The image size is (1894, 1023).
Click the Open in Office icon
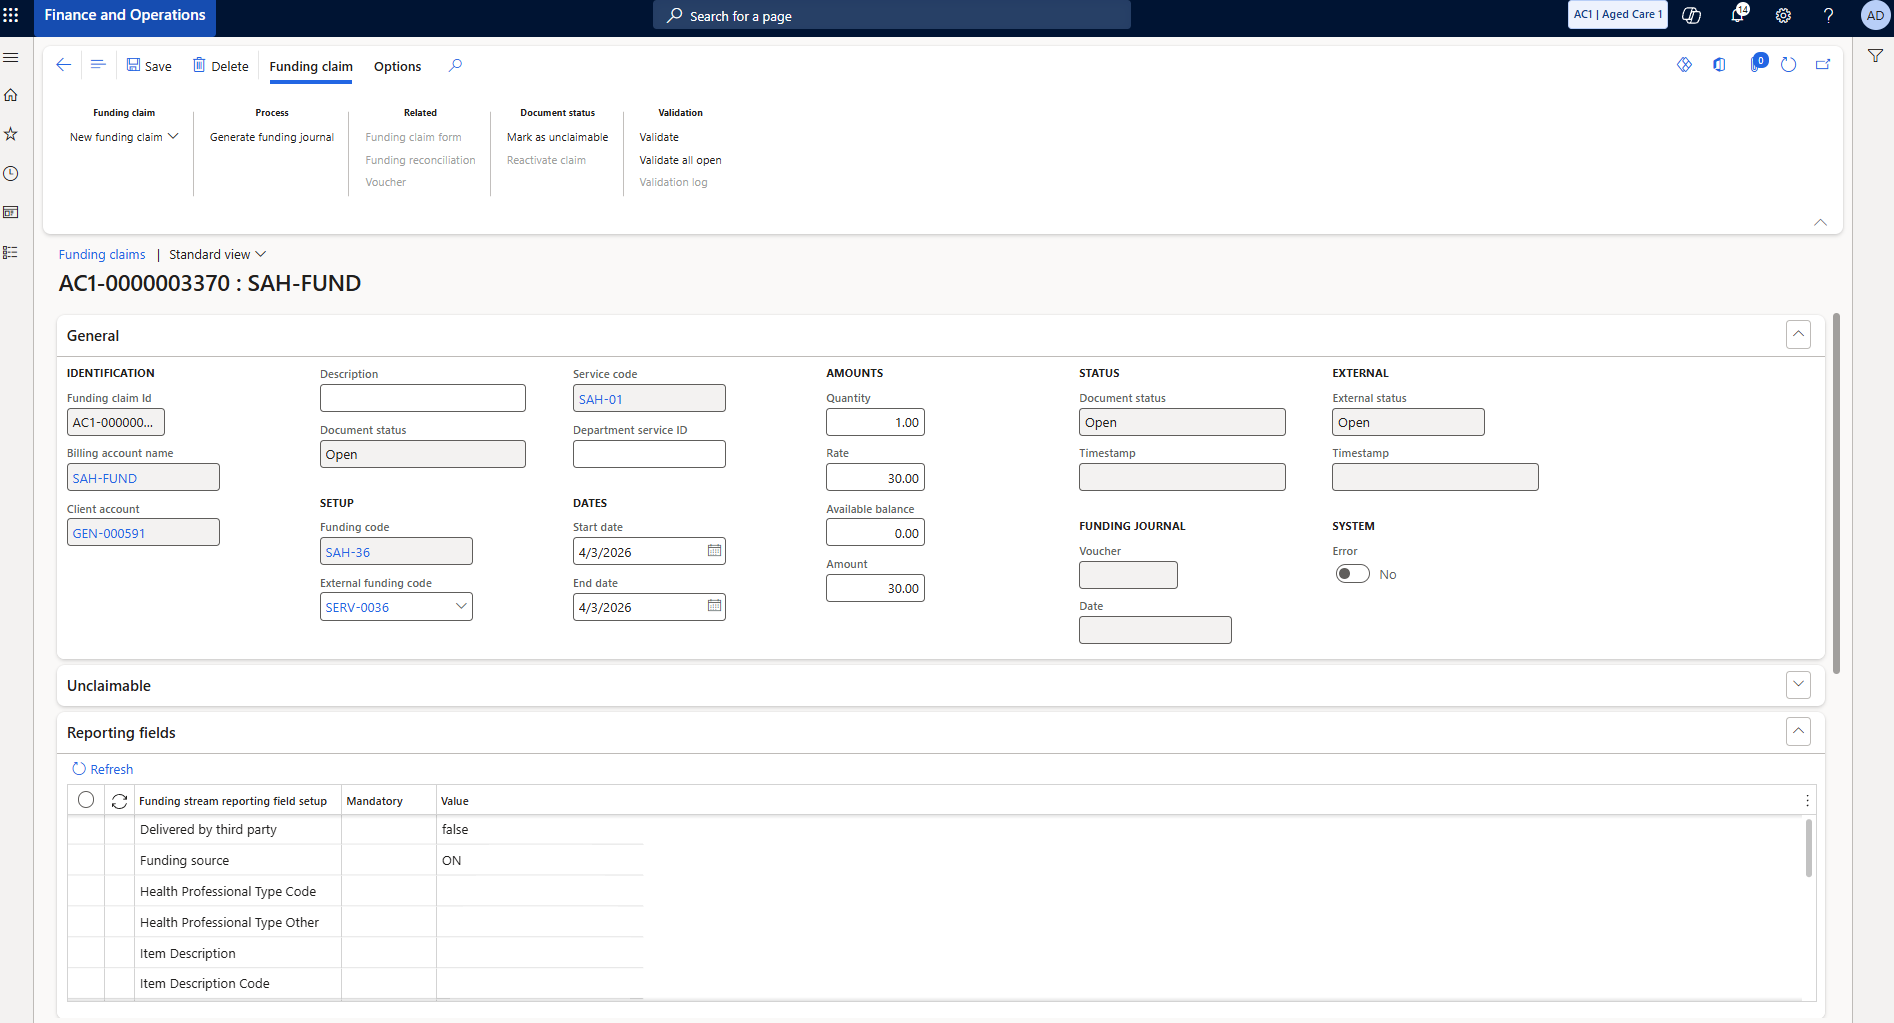tap(1720, 65)
